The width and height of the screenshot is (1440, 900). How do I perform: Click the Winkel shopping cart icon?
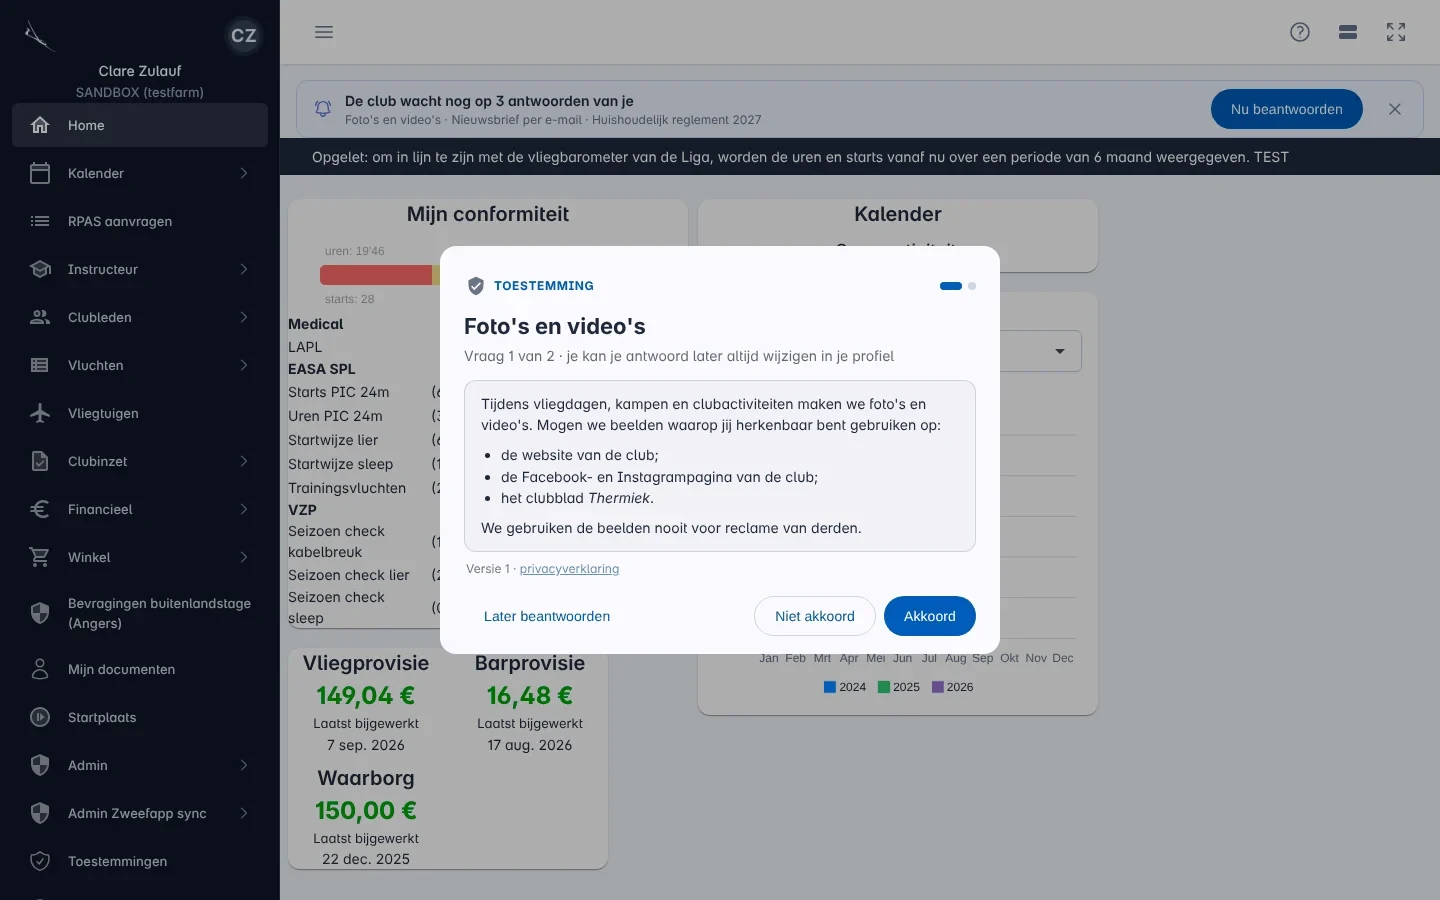tap(40, 557)
